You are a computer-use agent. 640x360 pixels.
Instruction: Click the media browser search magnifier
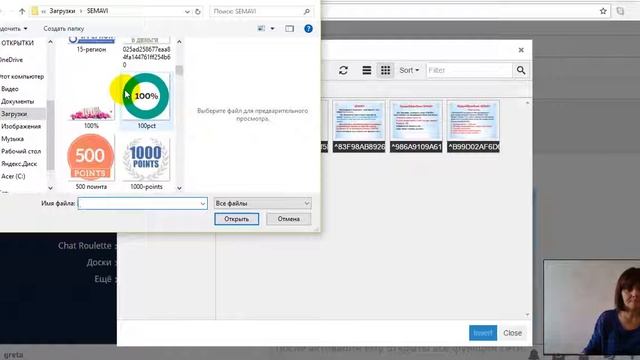(521, 70)
